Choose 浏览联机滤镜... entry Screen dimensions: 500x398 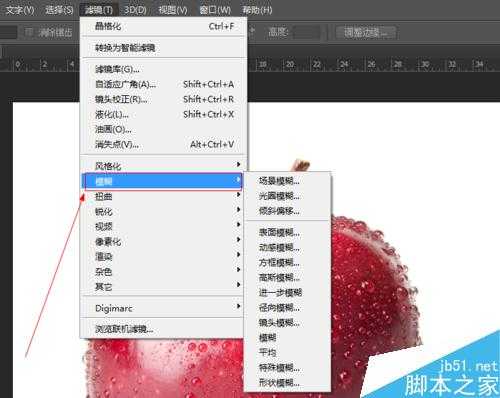(163, 329)
